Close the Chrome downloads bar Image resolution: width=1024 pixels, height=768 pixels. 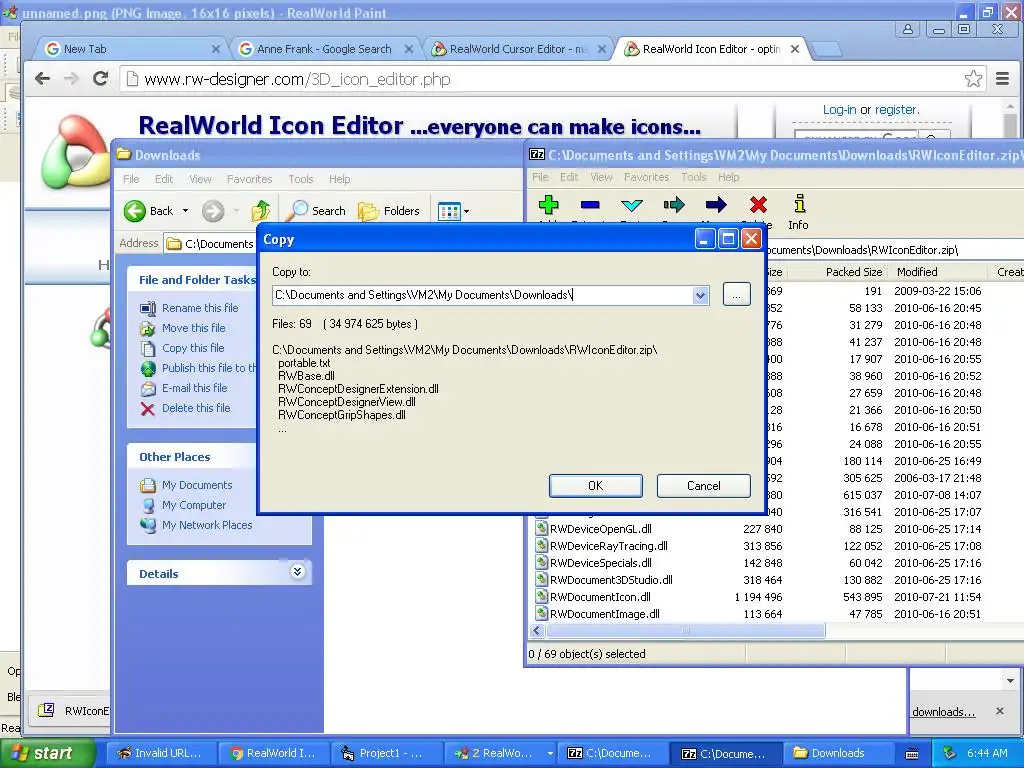coord(1000,711)
